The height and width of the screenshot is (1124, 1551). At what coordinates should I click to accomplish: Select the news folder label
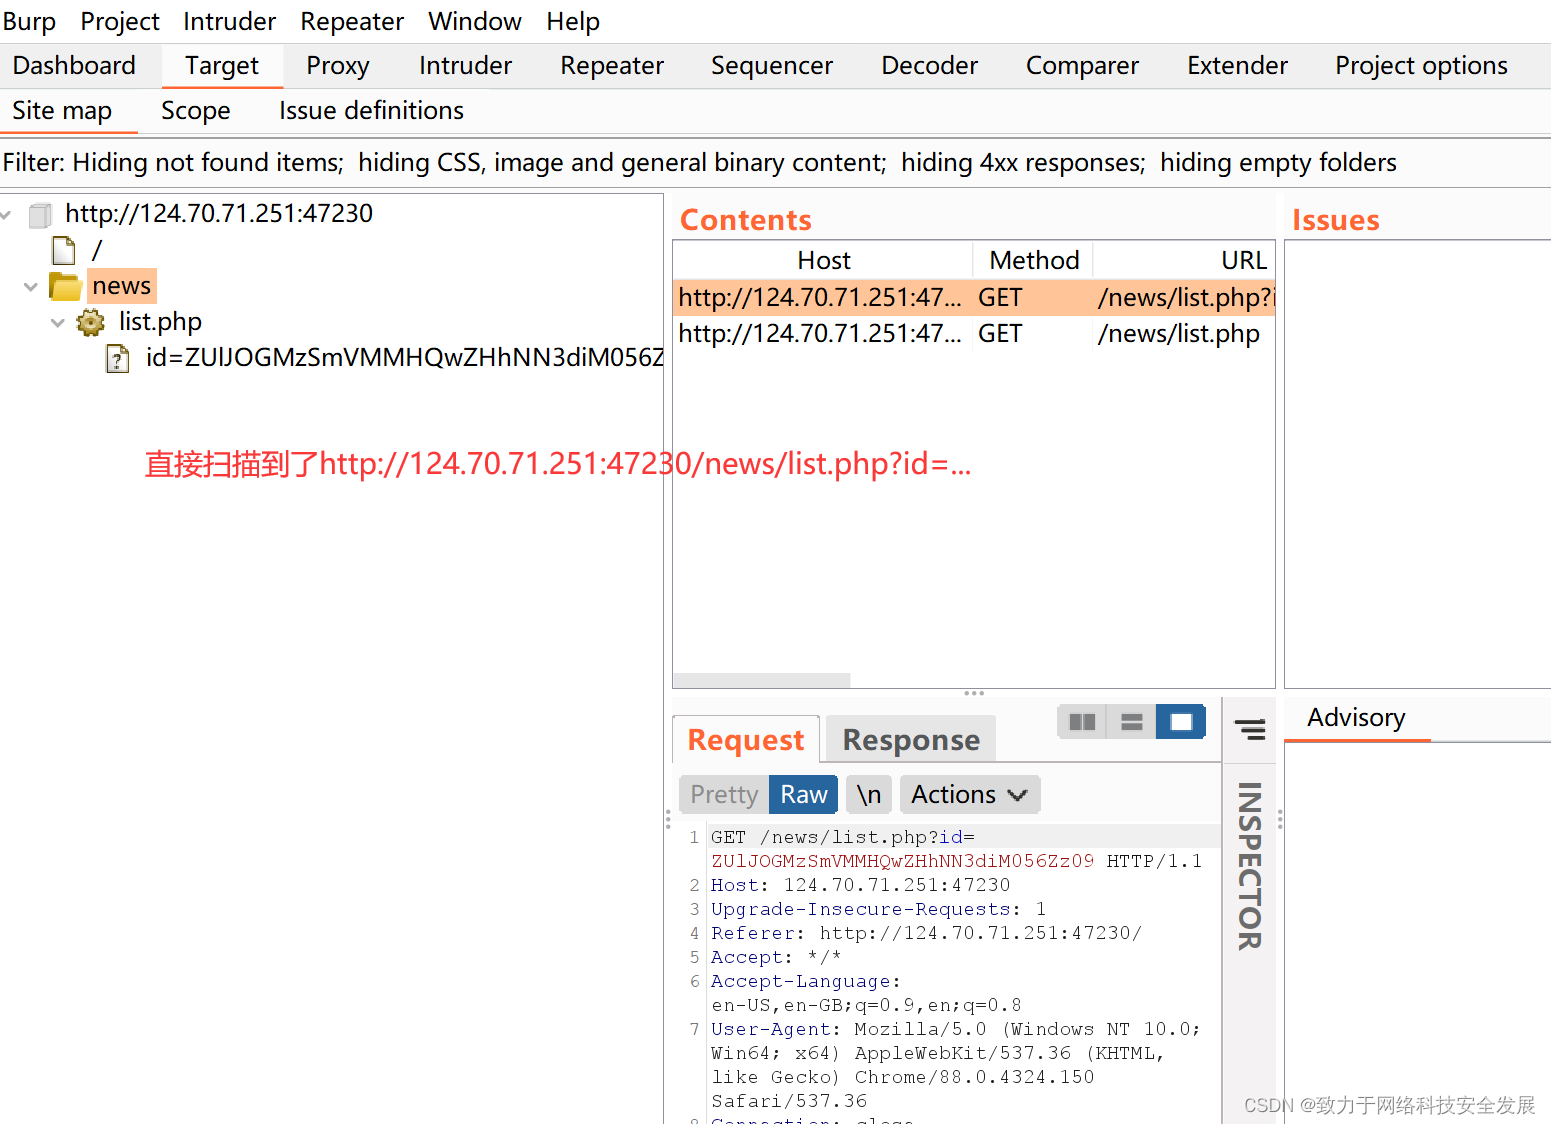(x=122, y=286)
